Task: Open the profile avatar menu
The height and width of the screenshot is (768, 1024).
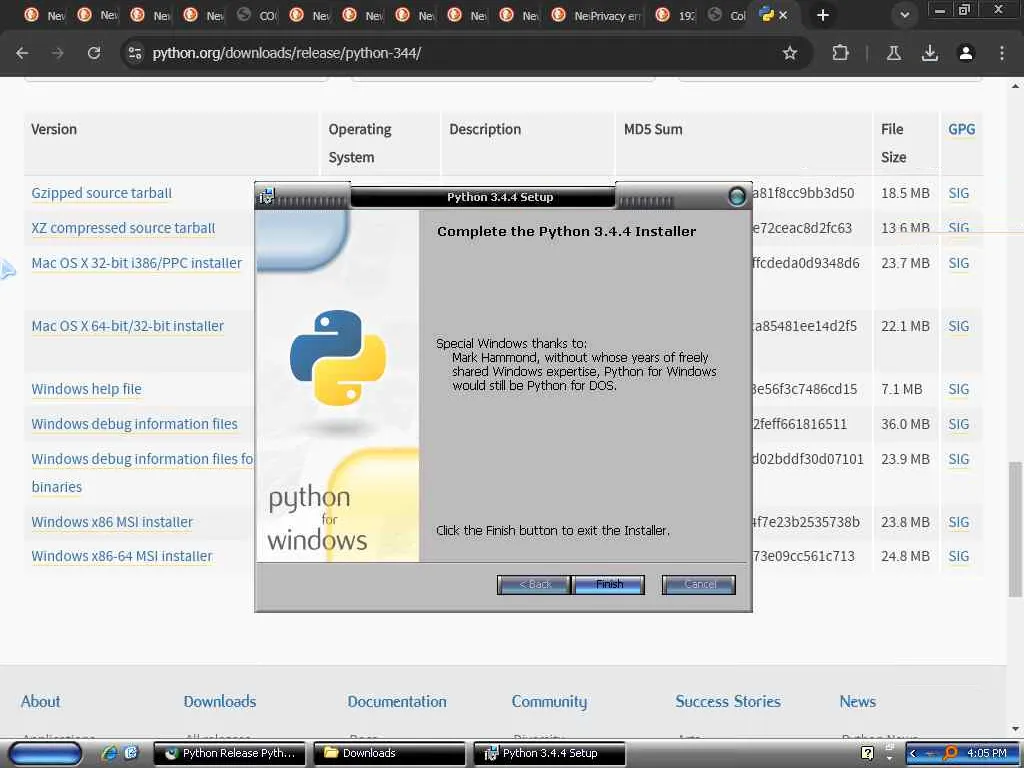Action: click(x=966, y=53)
